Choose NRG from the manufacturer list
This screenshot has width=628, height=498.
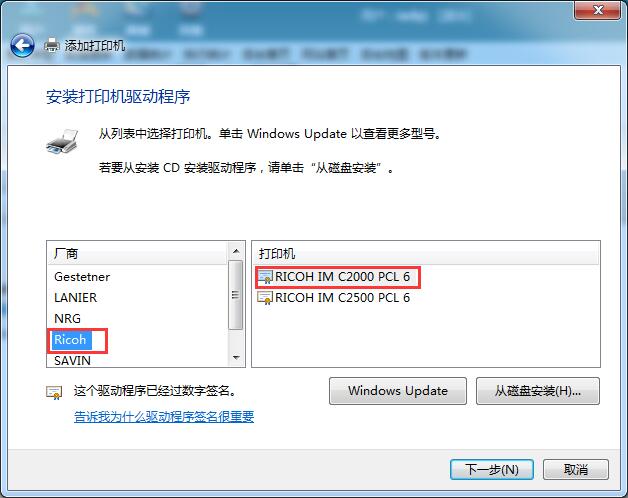pyautogui.click(x=68, y=319)
